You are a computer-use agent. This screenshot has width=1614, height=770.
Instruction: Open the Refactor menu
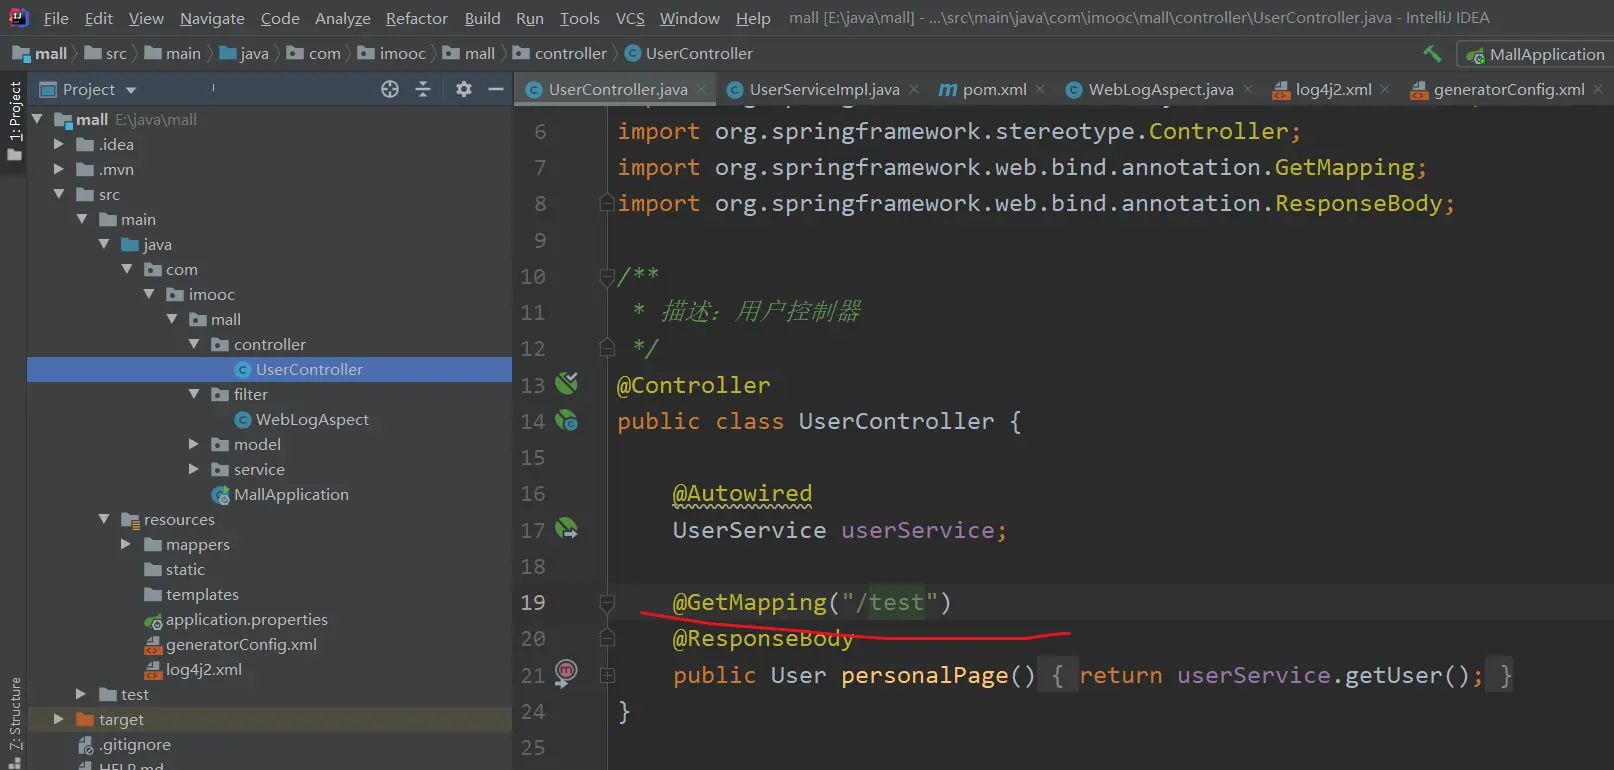tap(416, 18)
